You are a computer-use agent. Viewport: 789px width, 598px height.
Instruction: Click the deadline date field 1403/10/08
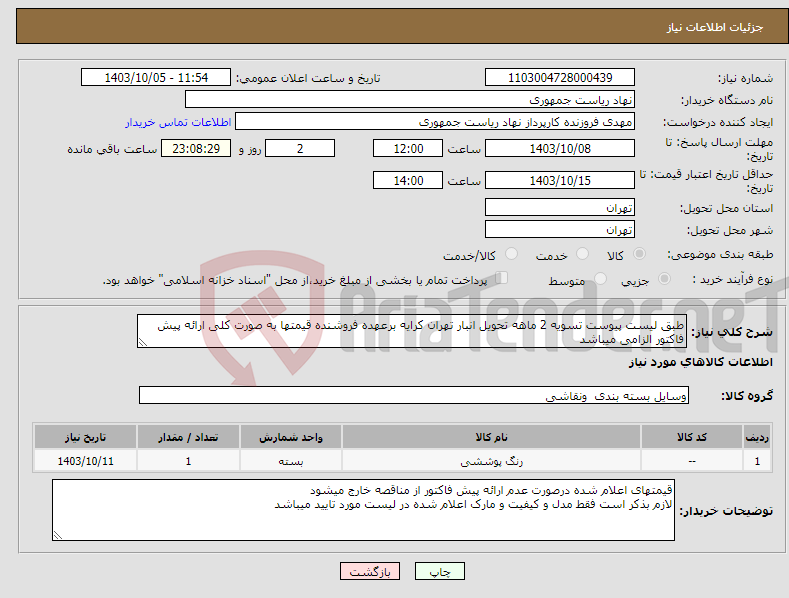pos(560,148)
